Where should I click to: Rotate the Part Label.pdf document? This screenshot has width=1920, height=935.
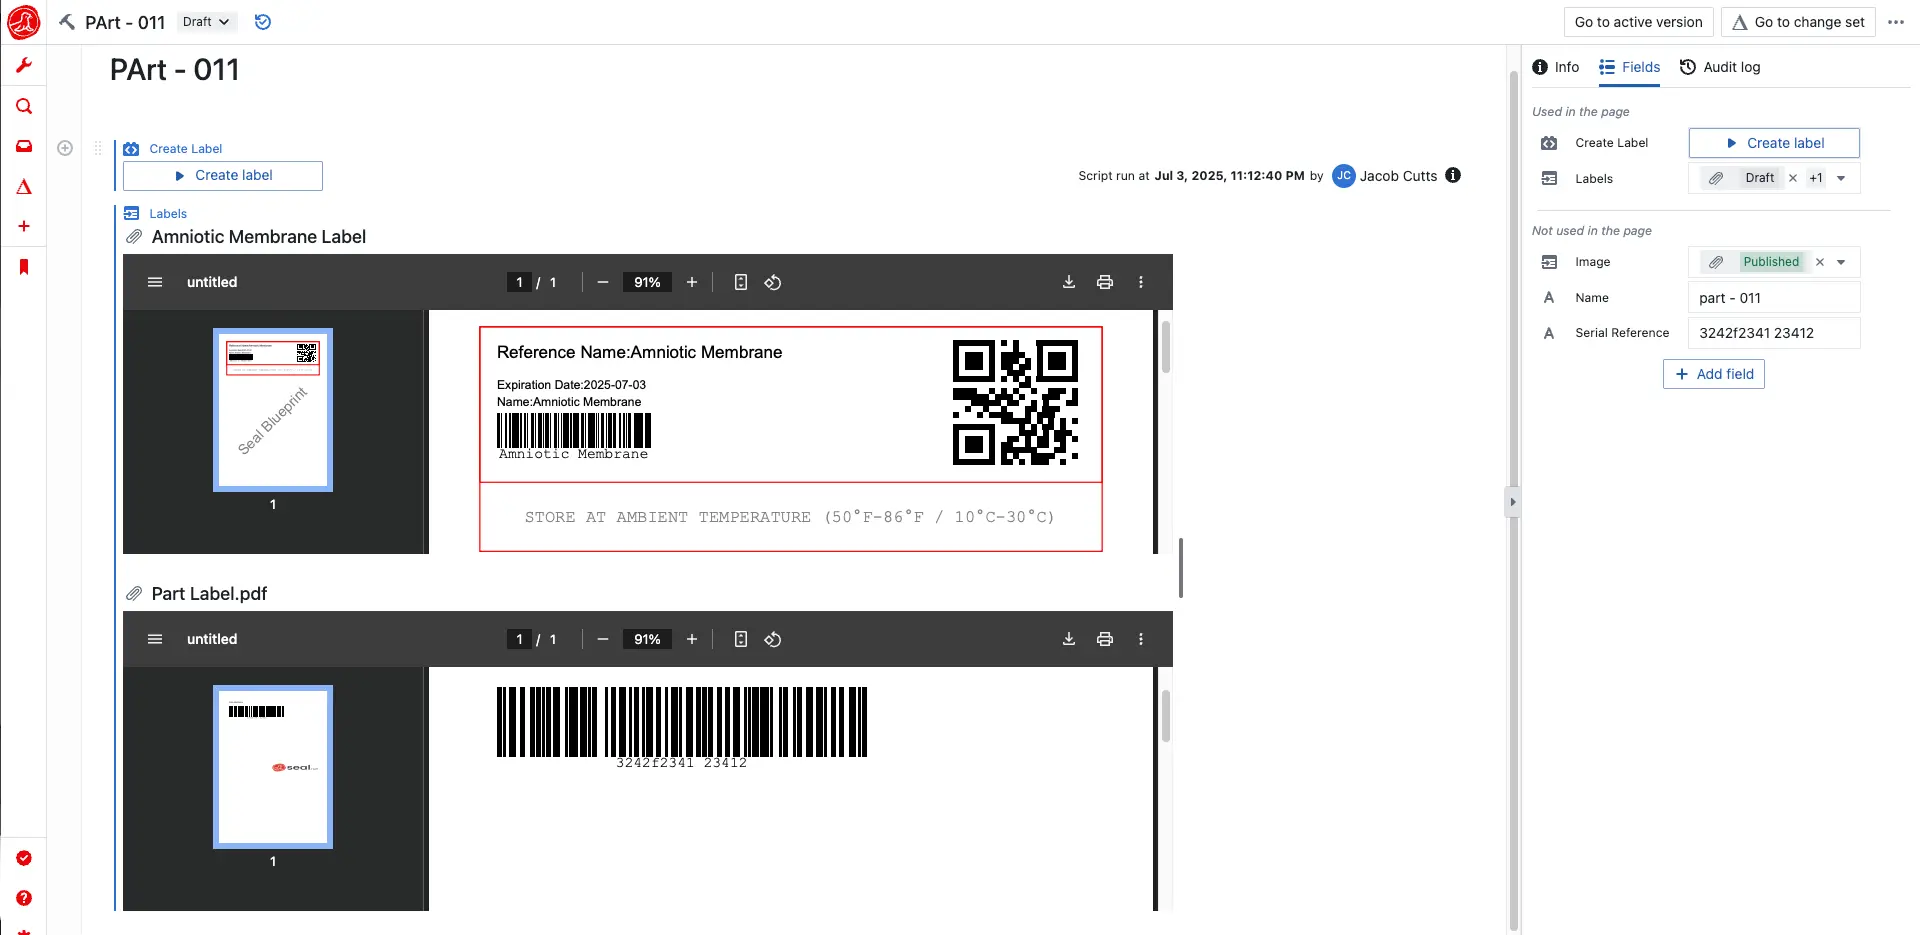click(773, 639)
